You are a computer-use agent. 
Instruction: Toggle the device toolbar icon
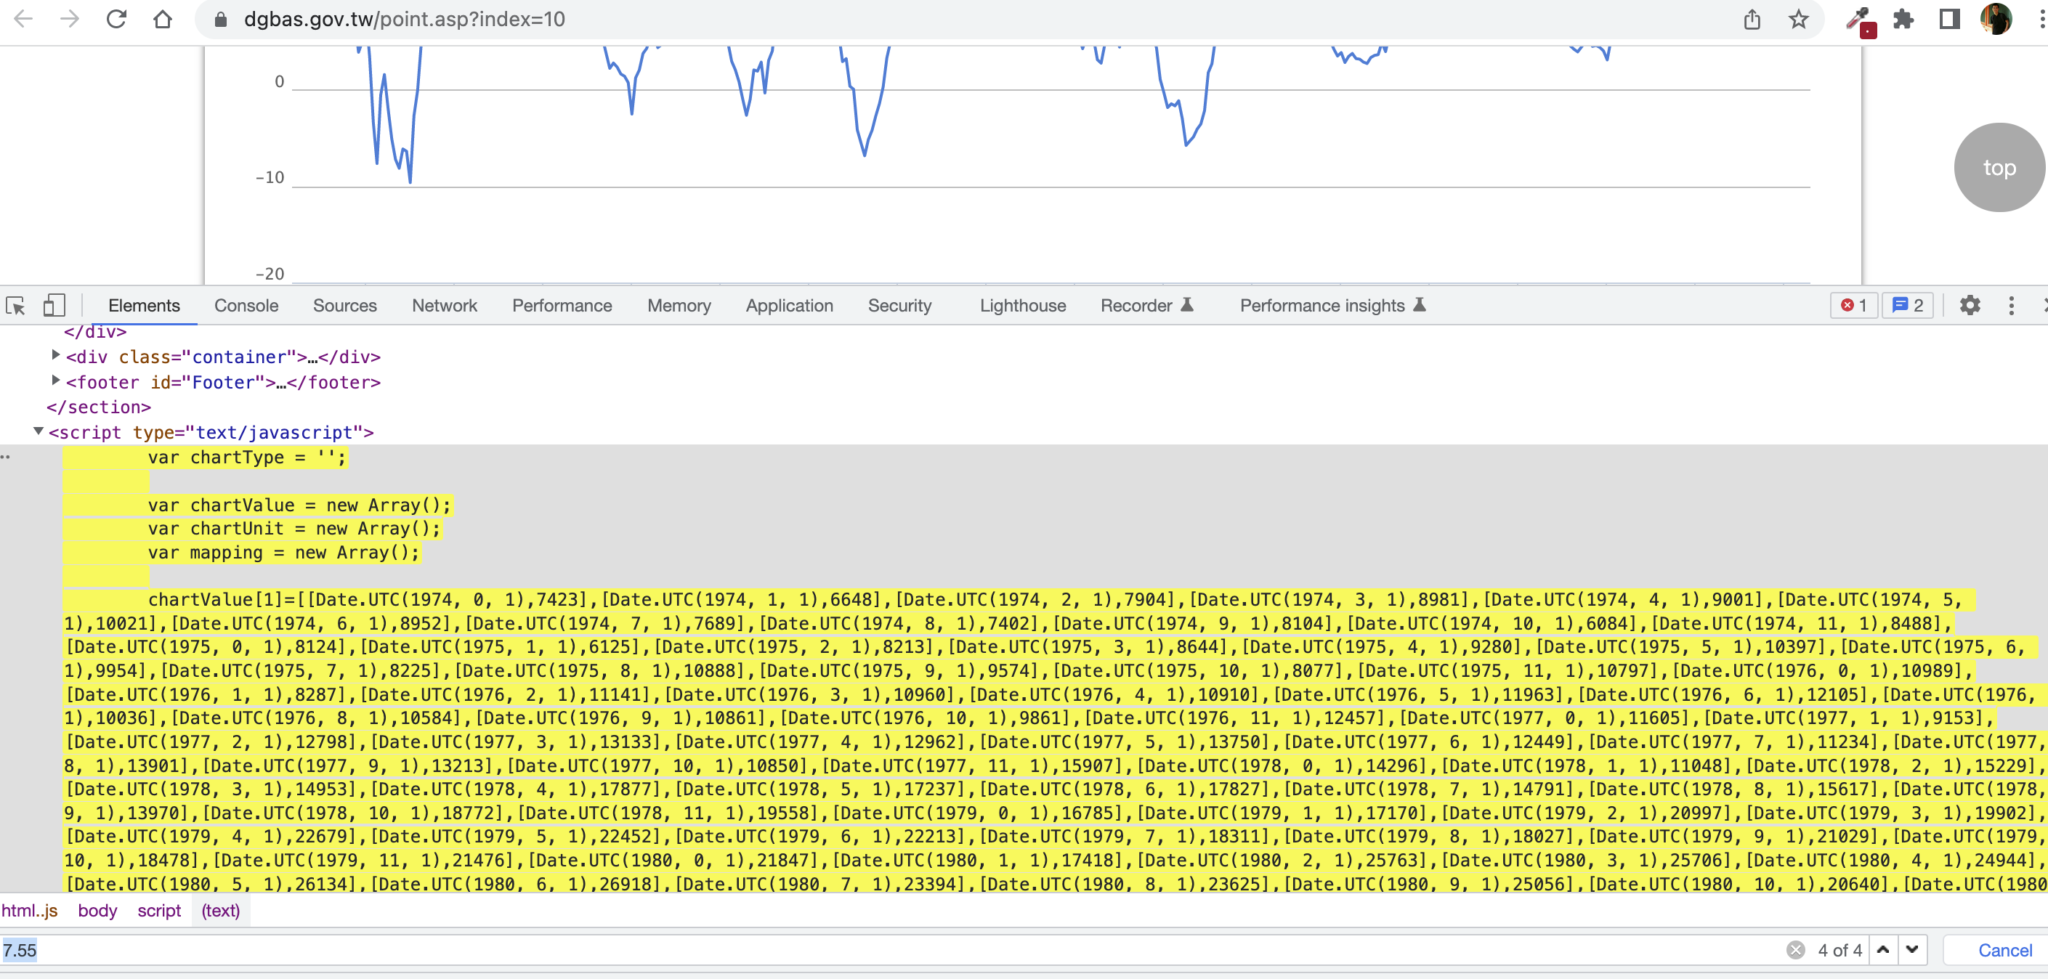point(54,306)
